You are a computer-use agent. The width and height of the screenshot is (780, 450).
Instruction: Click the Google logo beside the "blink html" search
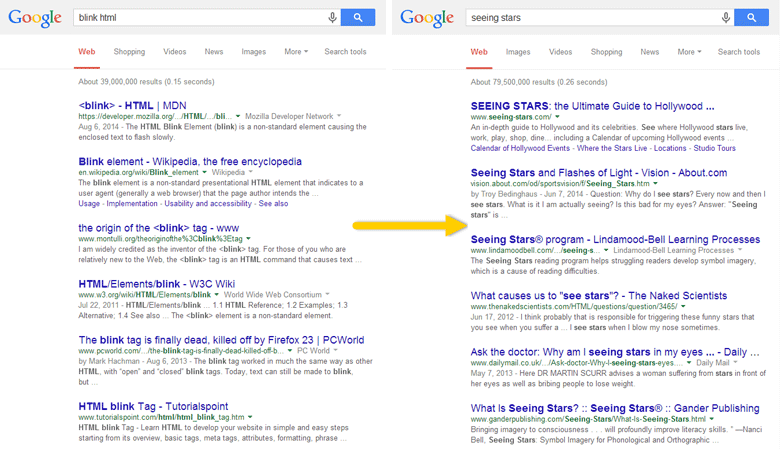pos(35,19)
